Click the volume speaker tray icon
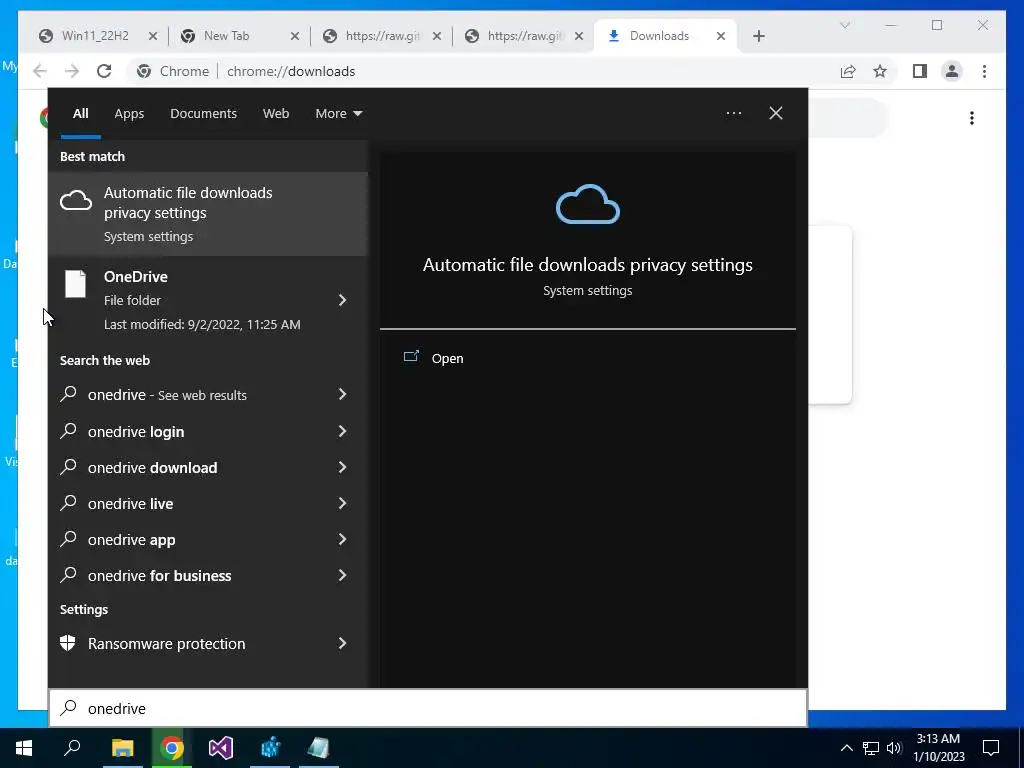The height and width of the screenshot is (768, 1024). 894,748
